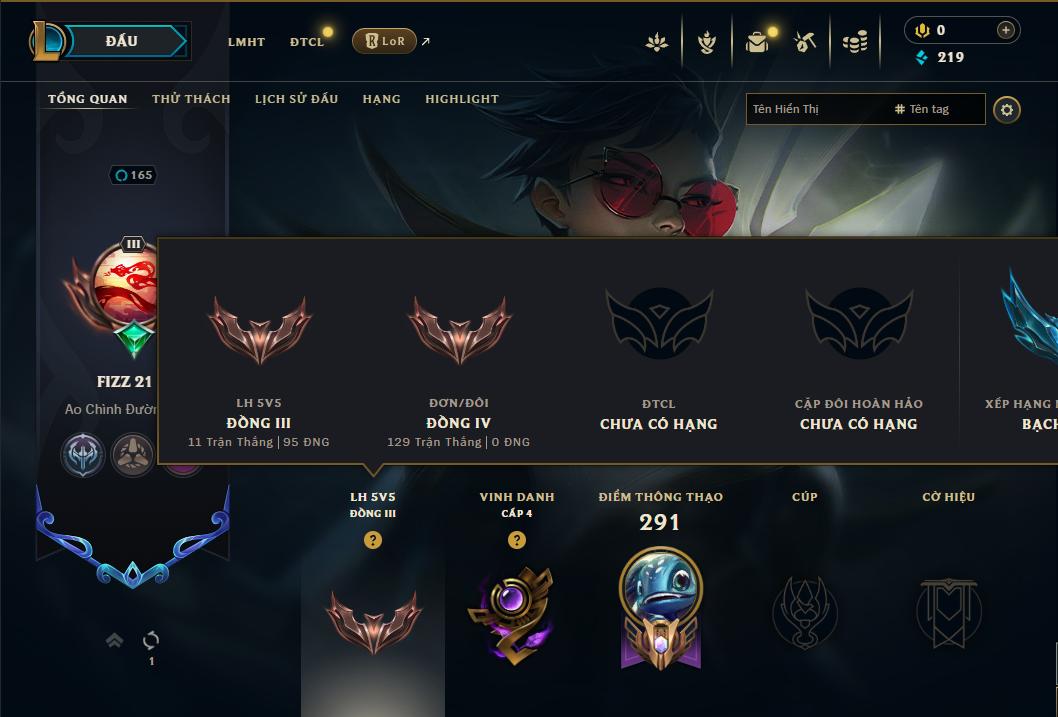
Task: Click the Fizz mastery emblem
Action: [x=661, y=608]
